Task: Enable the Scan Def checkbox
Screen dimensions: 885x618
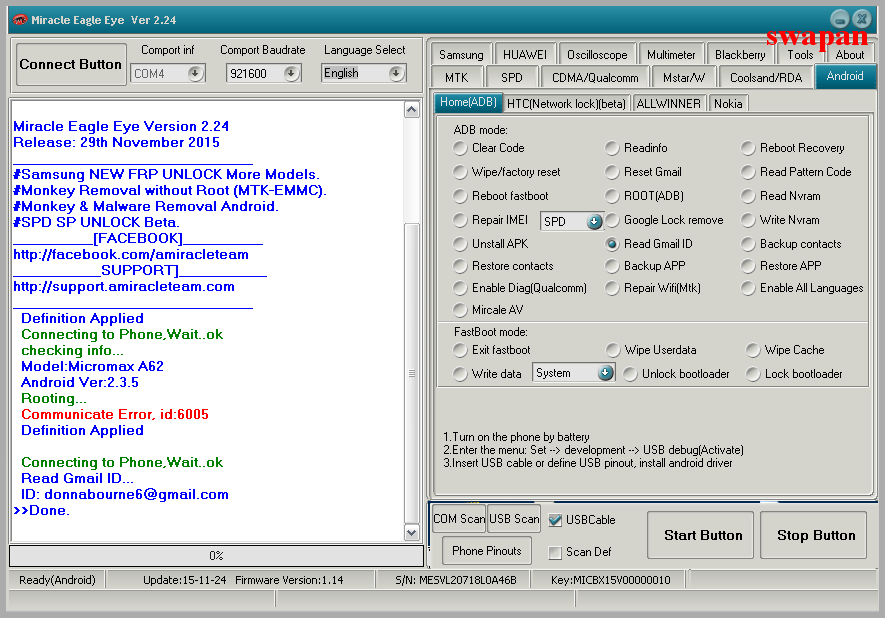Action: tap(555, 552)
